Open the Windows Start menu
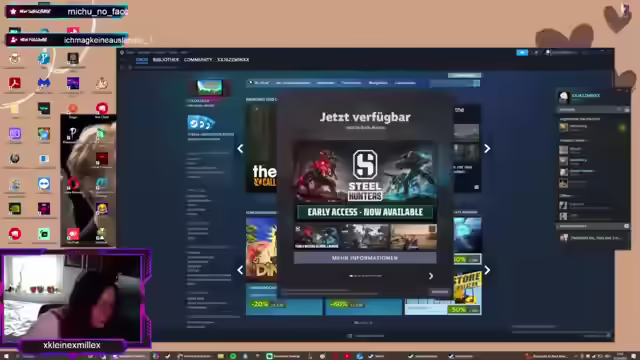Screen dimensions: 640x360 pos(6,356)
